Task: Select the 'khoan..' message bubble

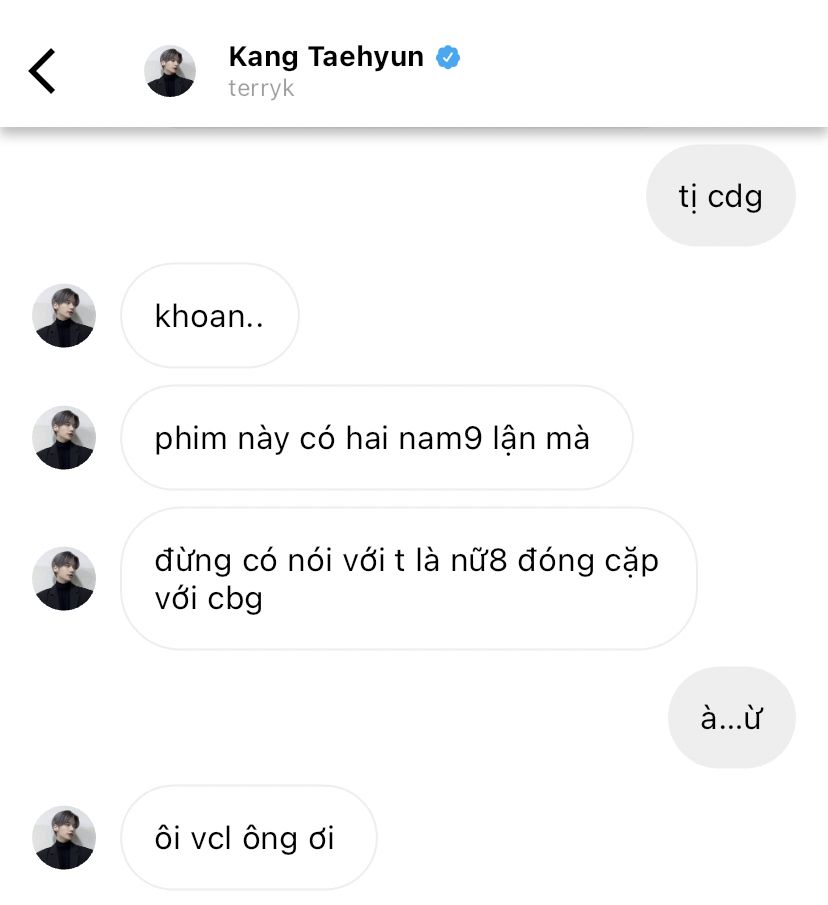Action: (210, 316)
